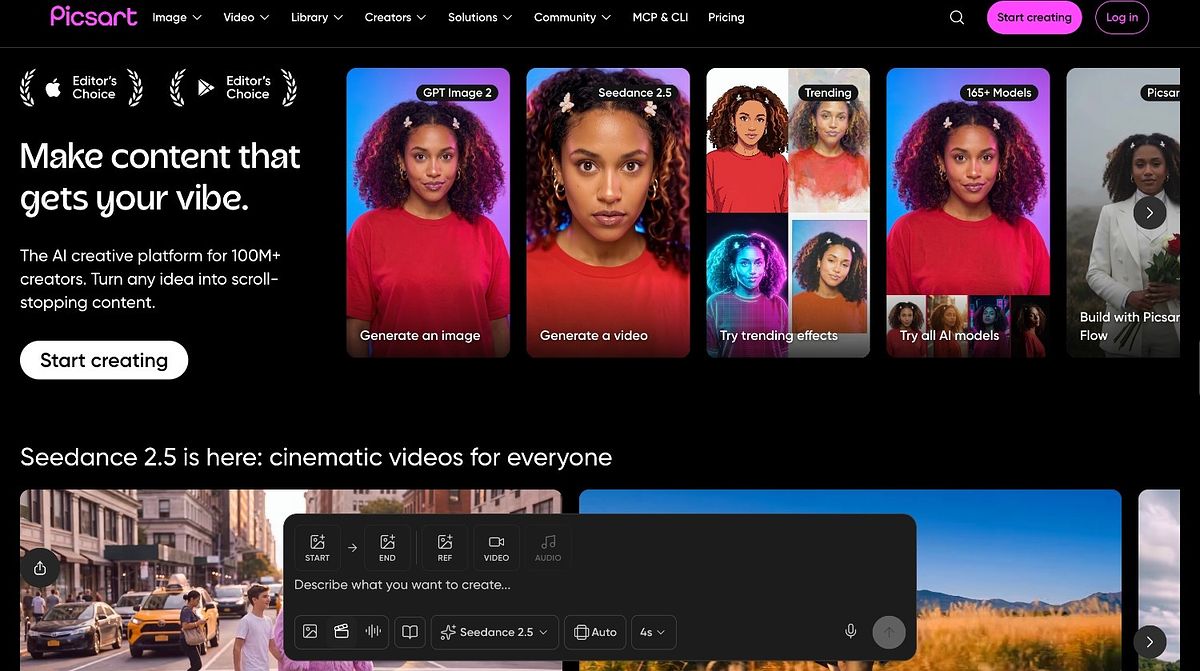Viewport: 1200px width, 671px height.
Task: Expand the Image menu
Action: [x=177, y=17]
